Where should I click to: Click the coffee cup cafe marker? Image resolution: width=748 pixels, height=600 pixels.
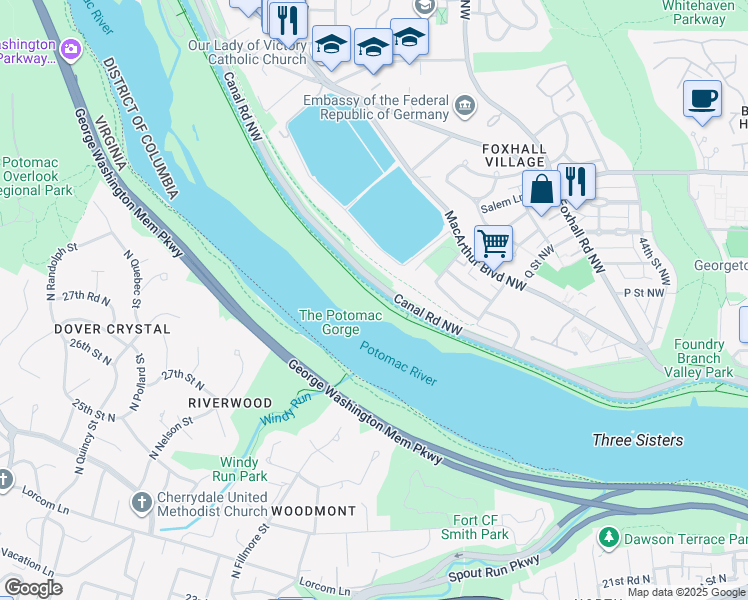tap(702, 99)
